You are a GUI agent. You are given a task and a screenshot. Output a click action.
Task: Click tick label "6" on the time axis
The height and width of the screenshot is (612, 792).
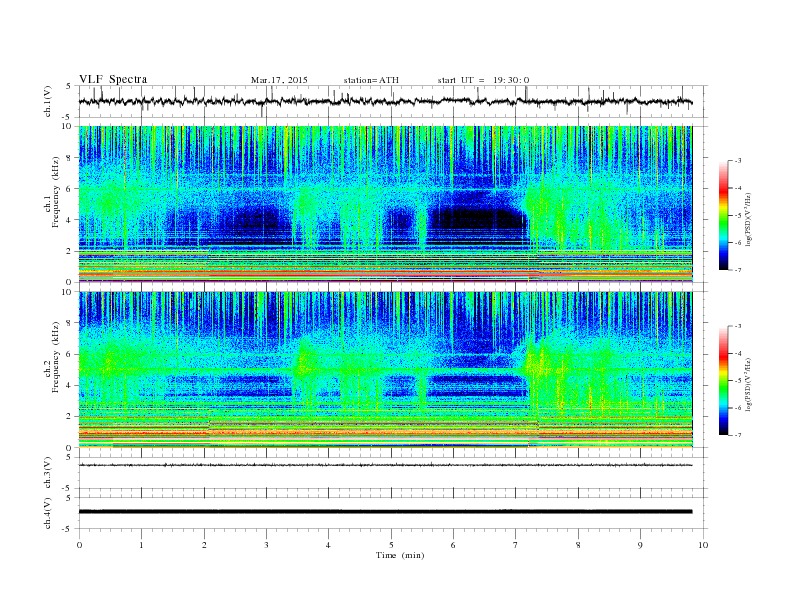pyautogui.click(x=454, y=545)
